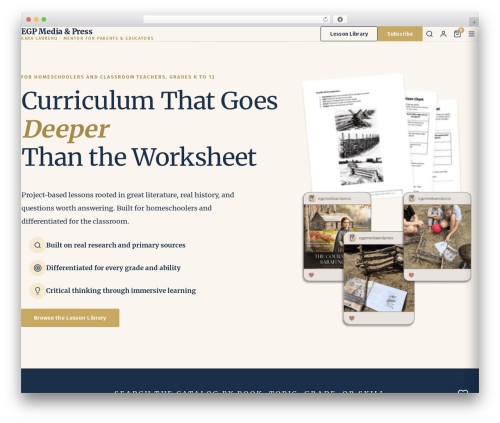This screenshot has width=500, height=423.
Task: Click avatar on the cabin book card
Action: (312, 198)
